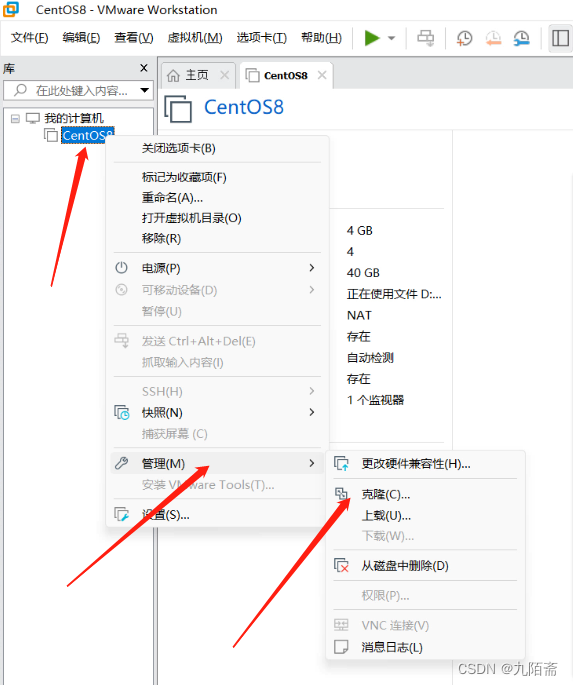Close the CentOS8 tab
This screenshot has height=685, width=573.
(x=322, y=75)
